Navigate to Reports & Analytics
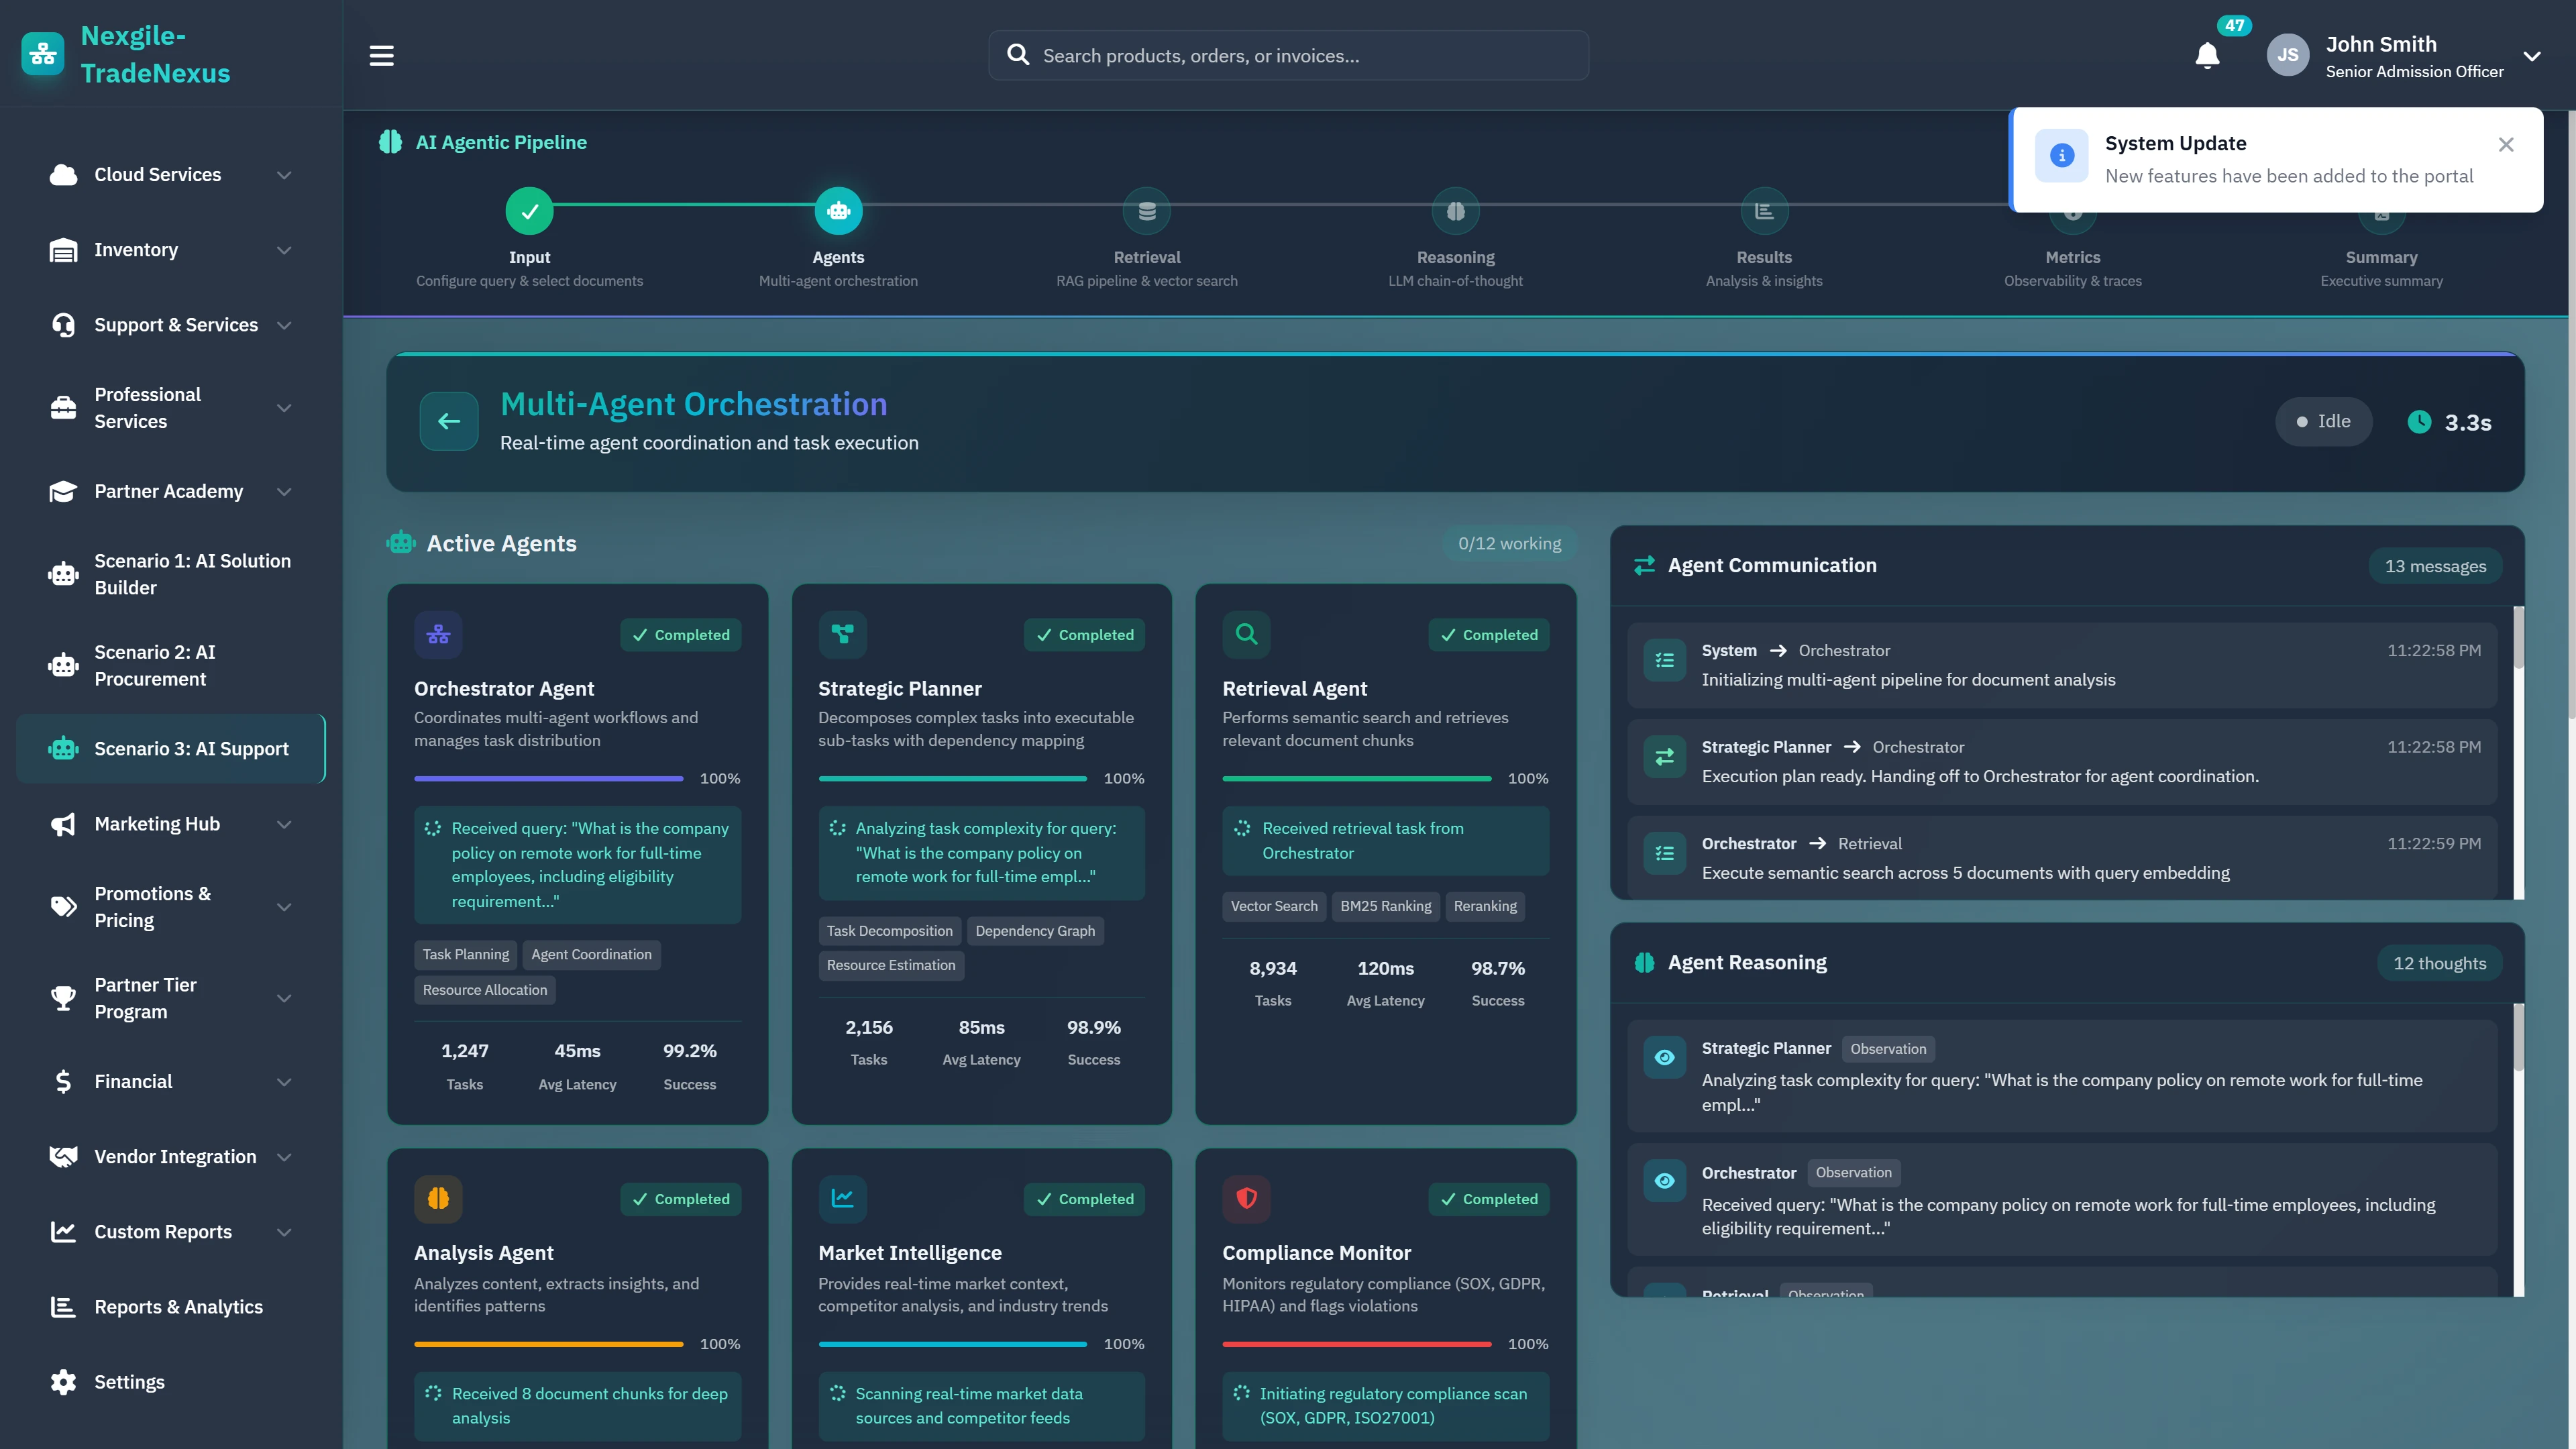This screenshot has width=2576, height=1449. coord(178,1307)
